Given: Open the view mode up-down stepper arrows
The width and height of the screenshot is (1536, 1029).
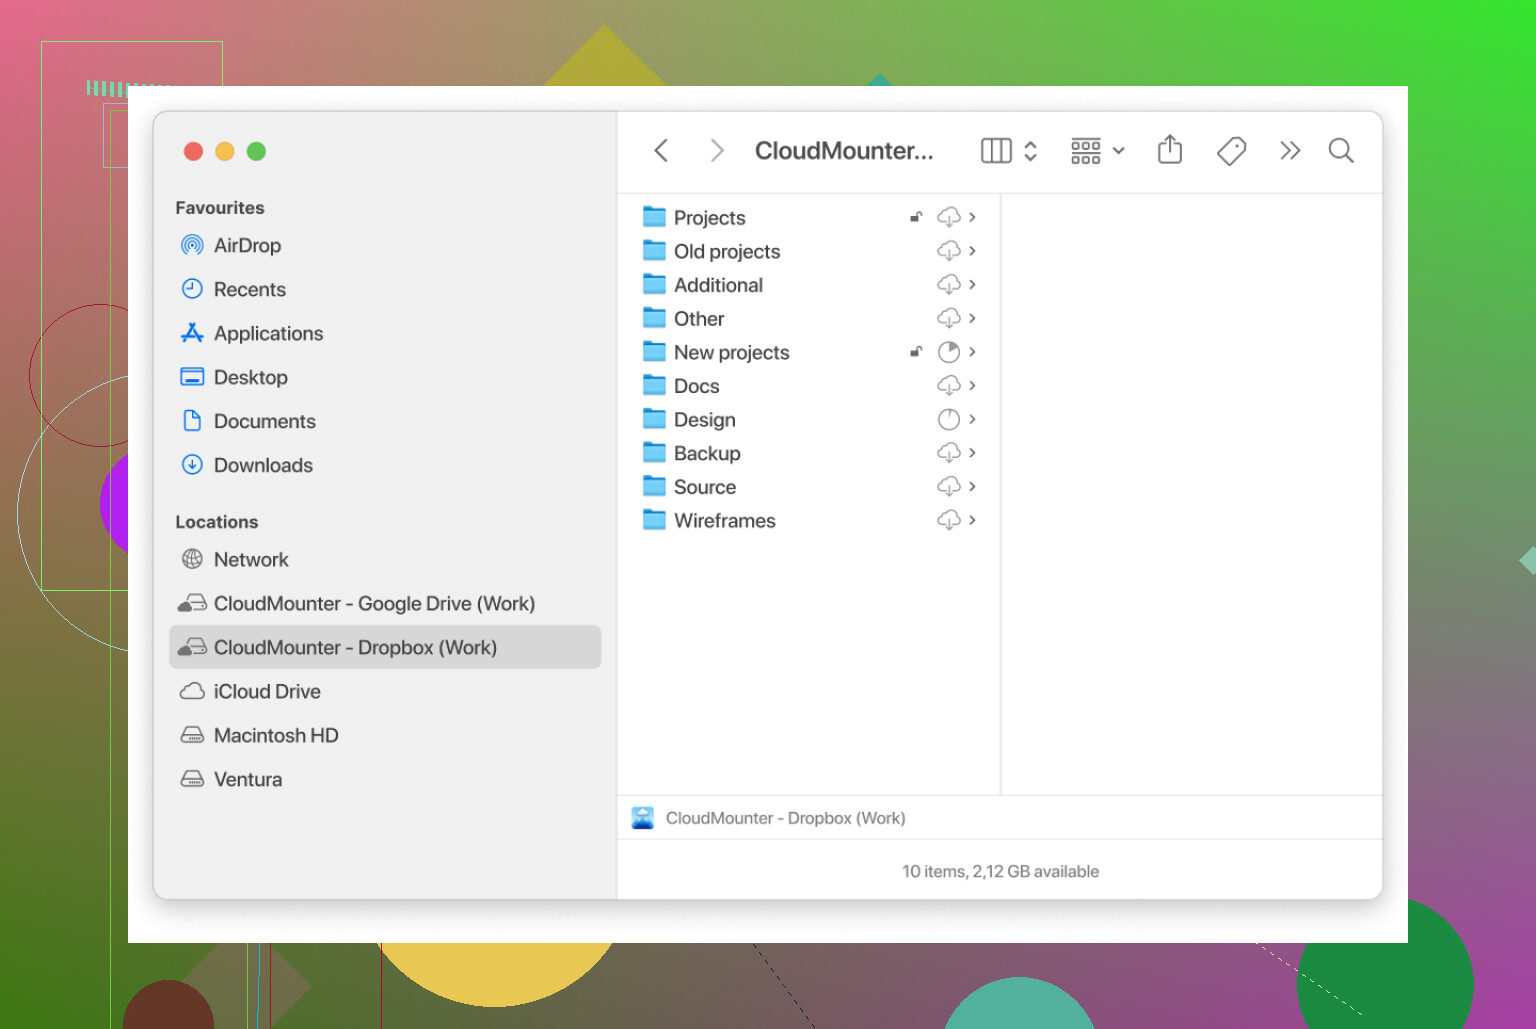Looking at the screenshot, I should pyautogui.click(x=1030, y=151).
